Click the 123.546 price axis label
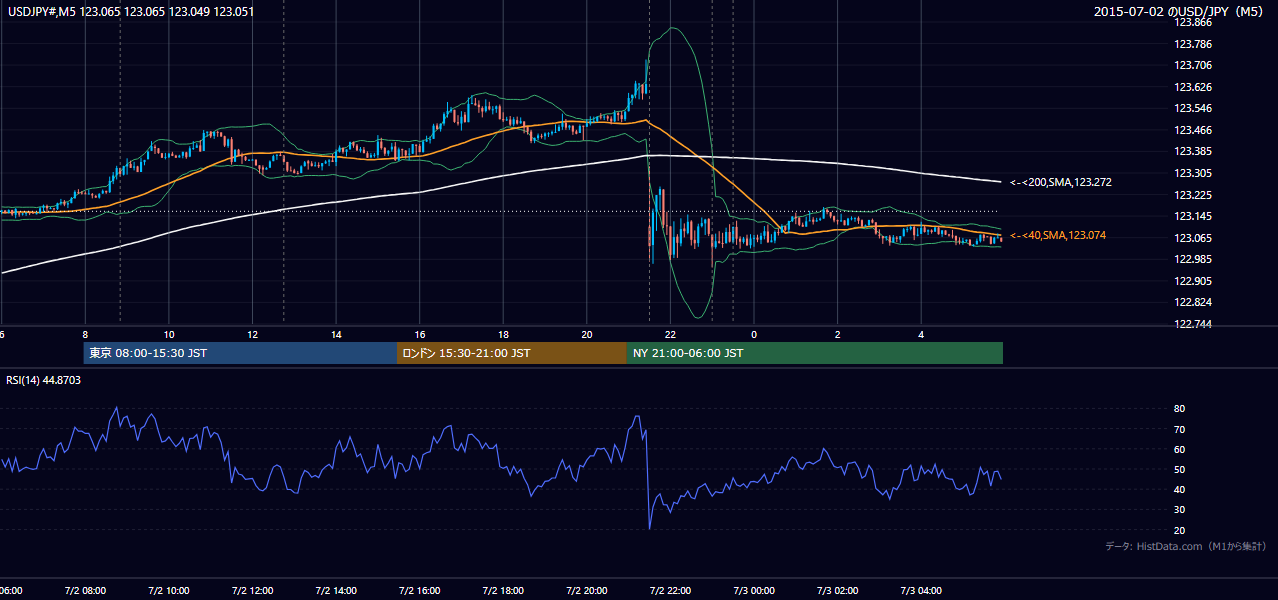 tap(1194, 108)
